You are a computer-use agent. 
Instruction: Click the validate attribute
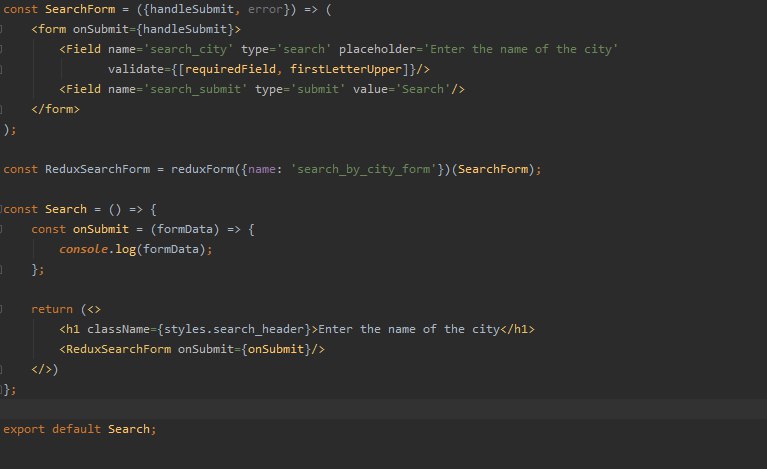click(x=136, y=69)
